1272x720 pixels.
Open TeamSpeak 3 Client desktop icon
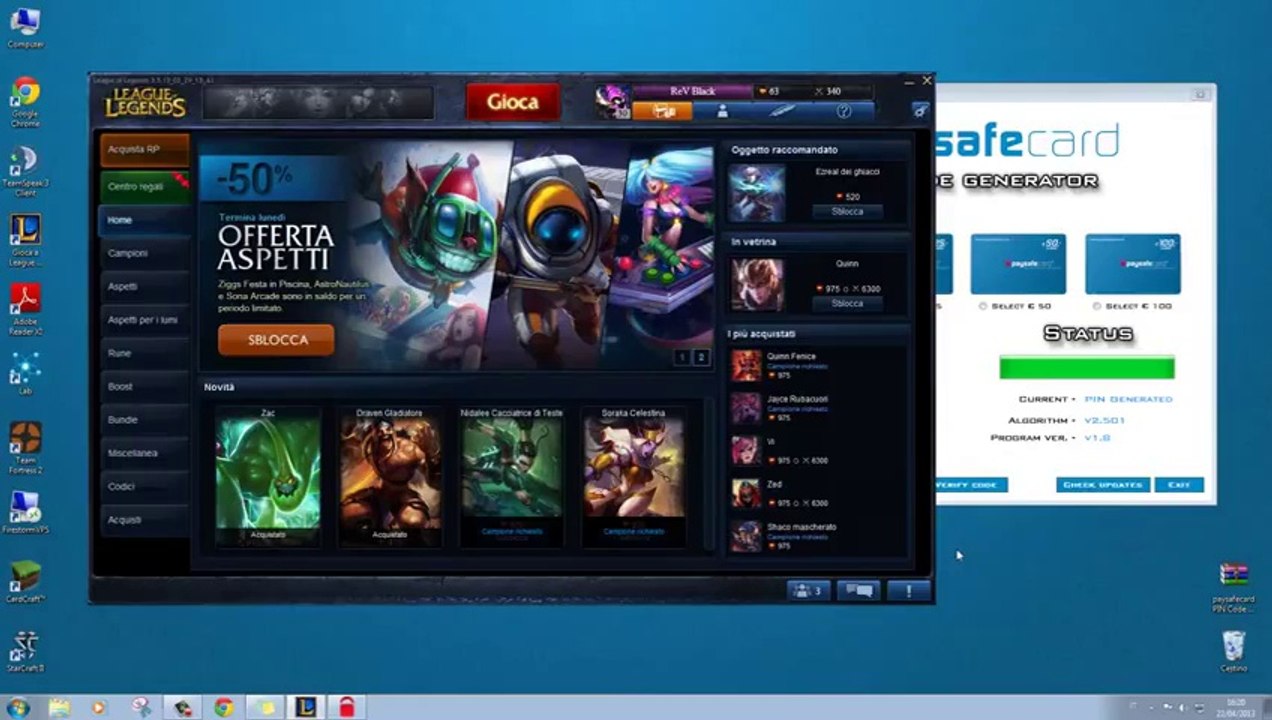tap(25, 171)
